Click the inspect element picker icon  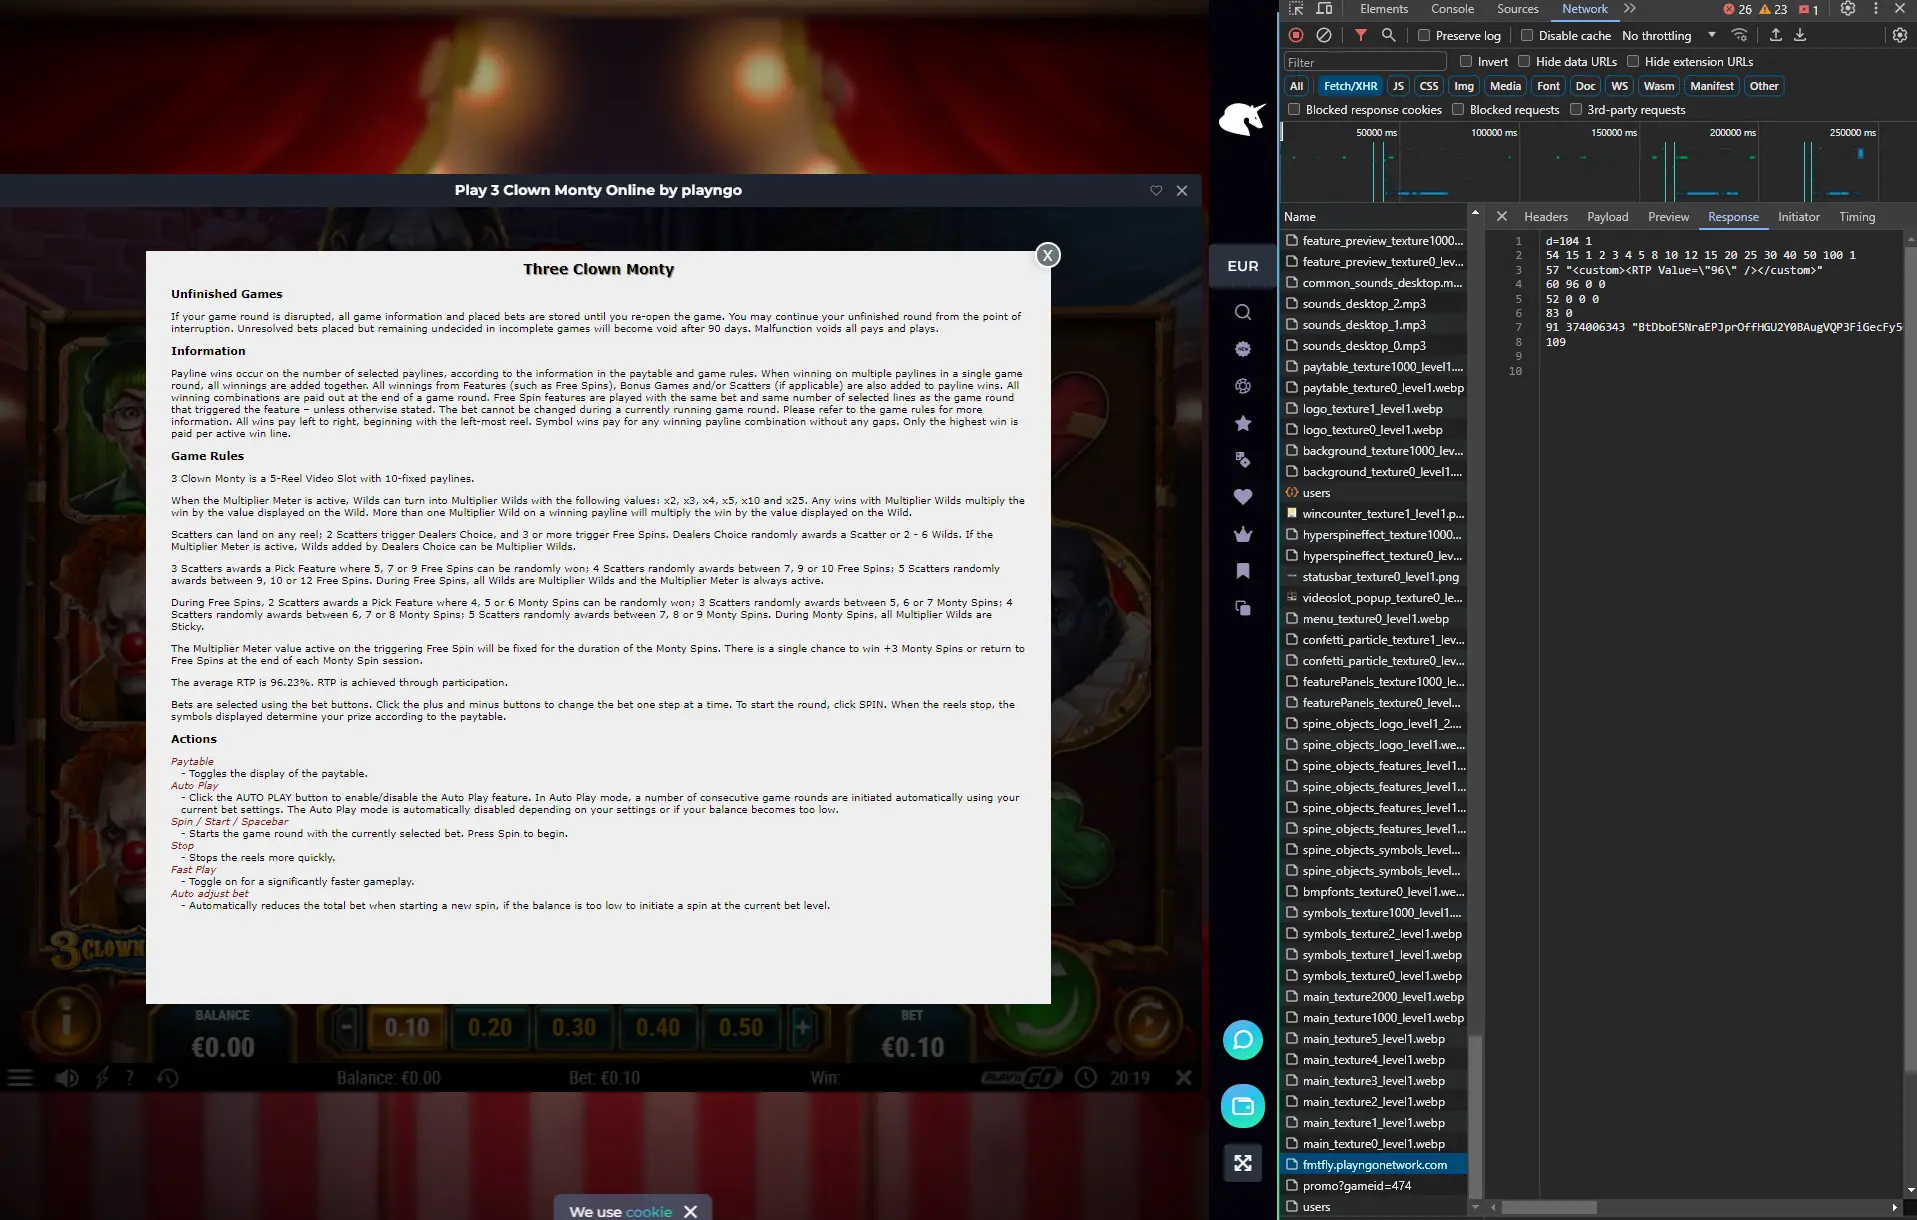tap(1296, 9)
